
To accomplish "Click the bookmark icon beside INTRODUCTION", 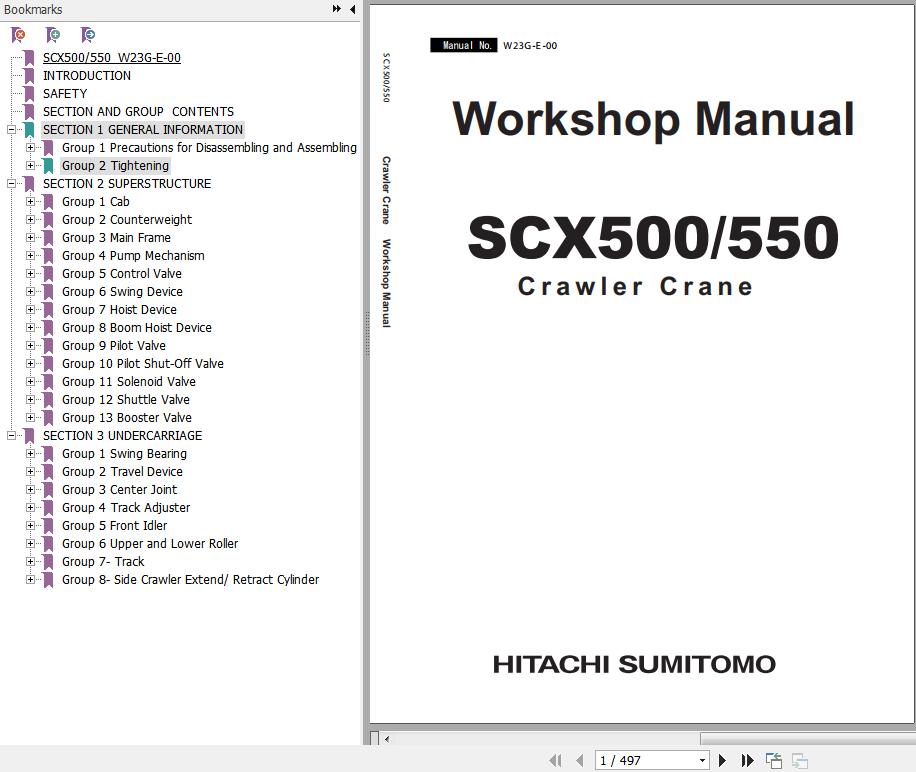I will (x=29, y=75).
